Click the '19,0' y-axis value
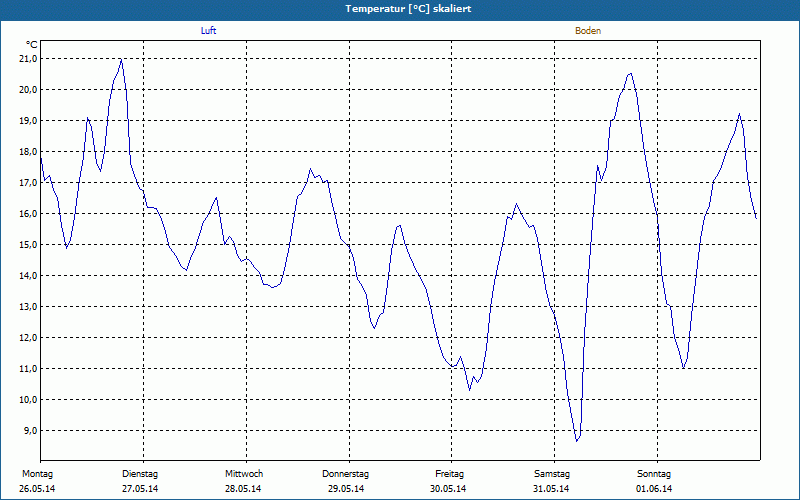 point(29,121)
